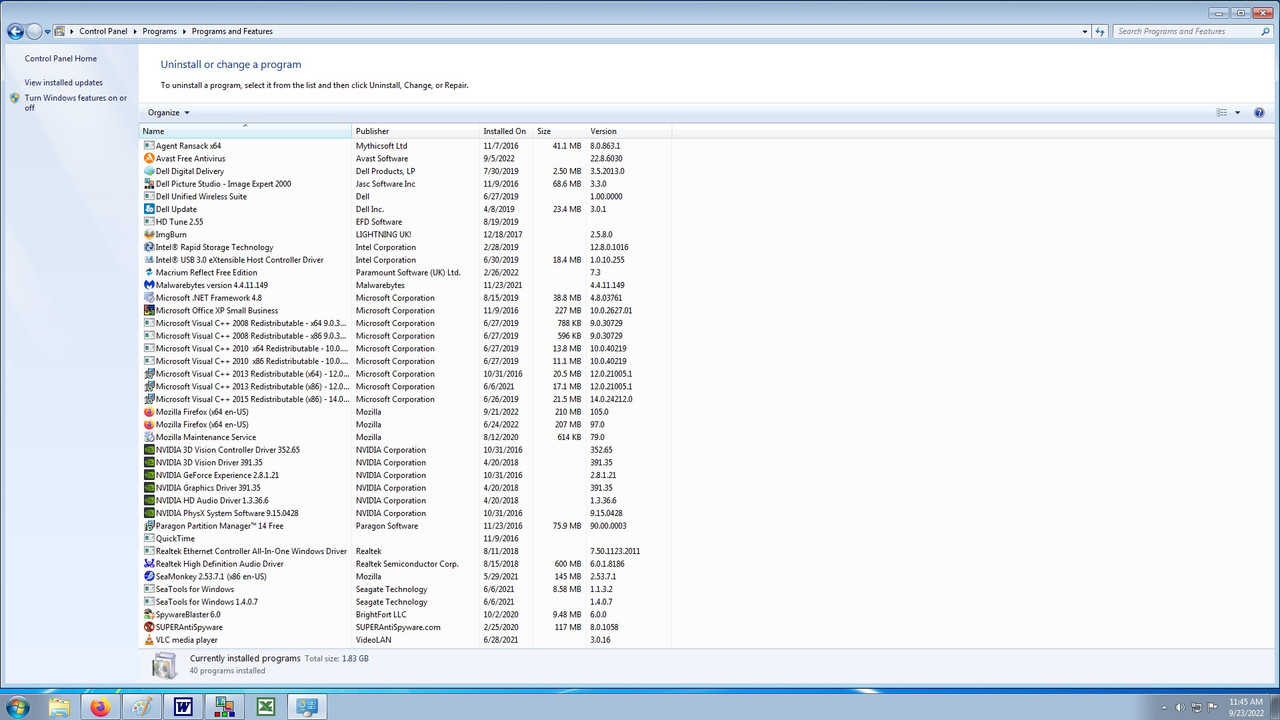
Task: Open File Explorer folder on taskbar
Action: 59,707
